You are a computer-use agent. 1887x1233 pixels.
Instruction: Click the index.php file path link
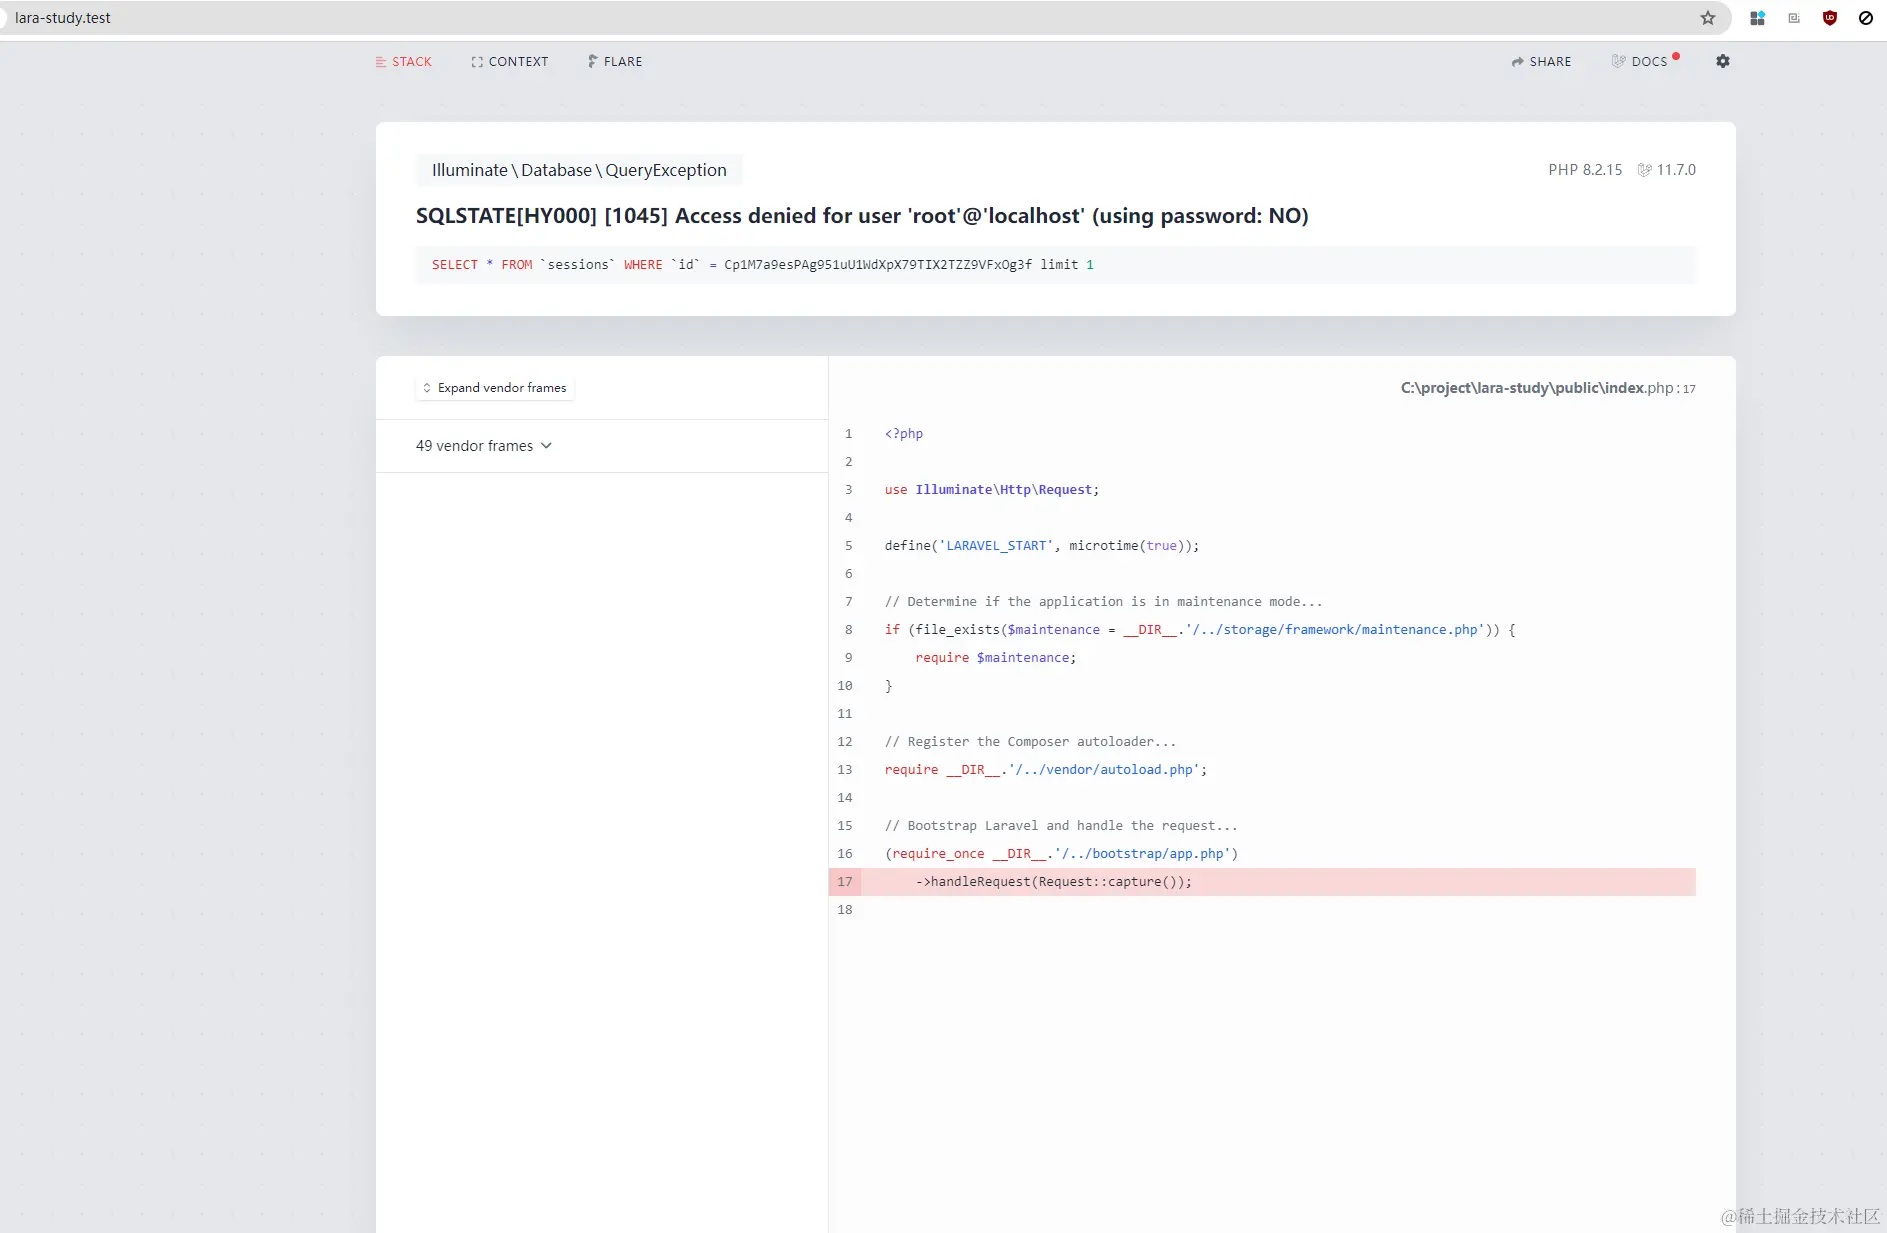point(1545,388)
